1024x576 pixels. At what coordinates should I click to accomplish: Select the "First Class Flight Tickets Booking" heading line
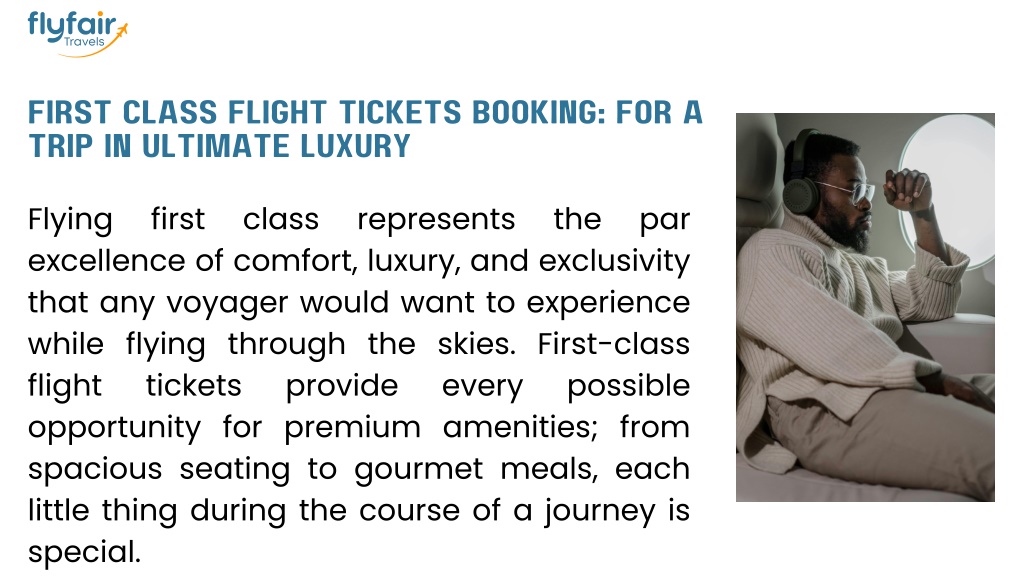[x=365, y=112]
